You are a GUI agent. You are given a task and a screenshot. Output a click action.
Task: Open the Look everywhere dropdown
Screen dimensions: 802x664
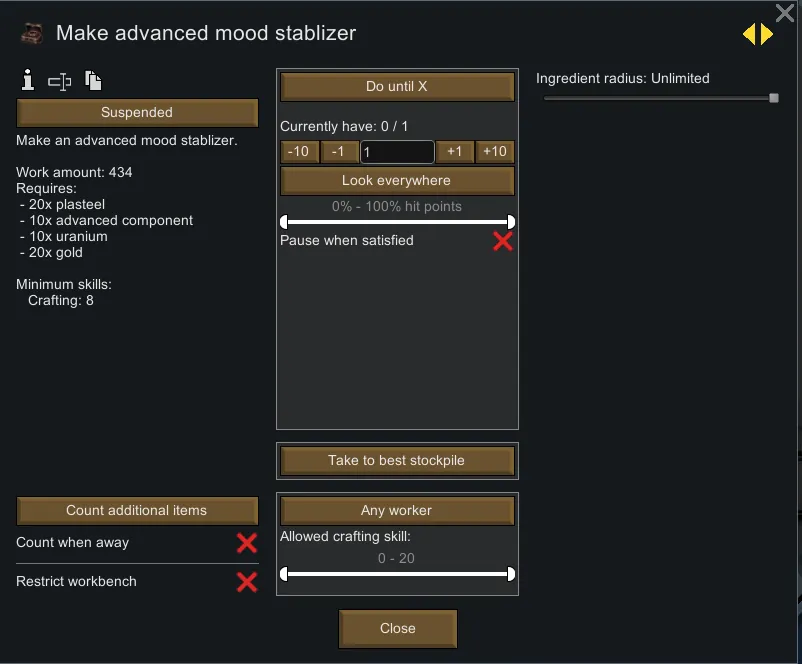pyautogui.click(x=397, y=181)
